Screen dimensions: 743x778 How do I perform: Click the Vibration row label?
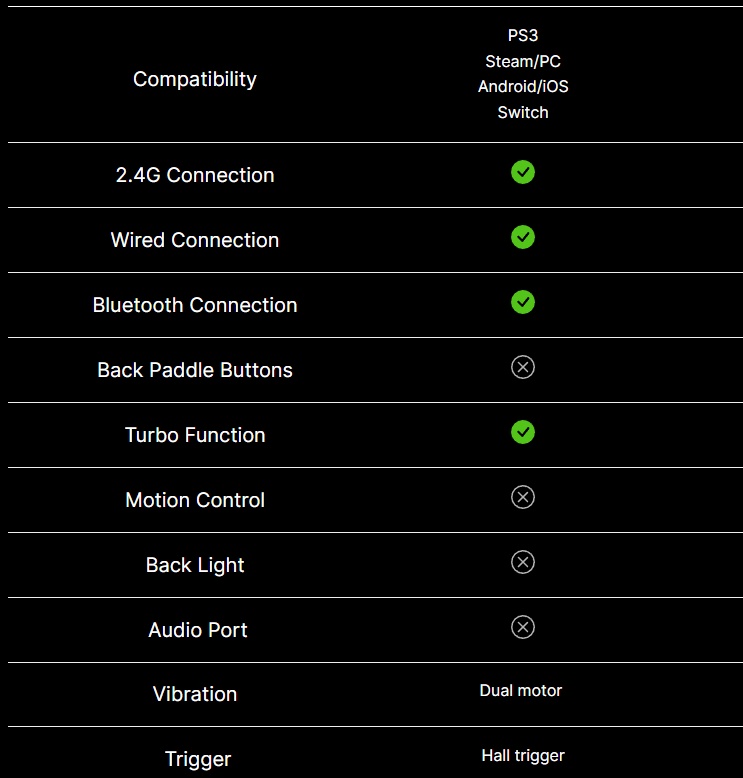[195, 694]
